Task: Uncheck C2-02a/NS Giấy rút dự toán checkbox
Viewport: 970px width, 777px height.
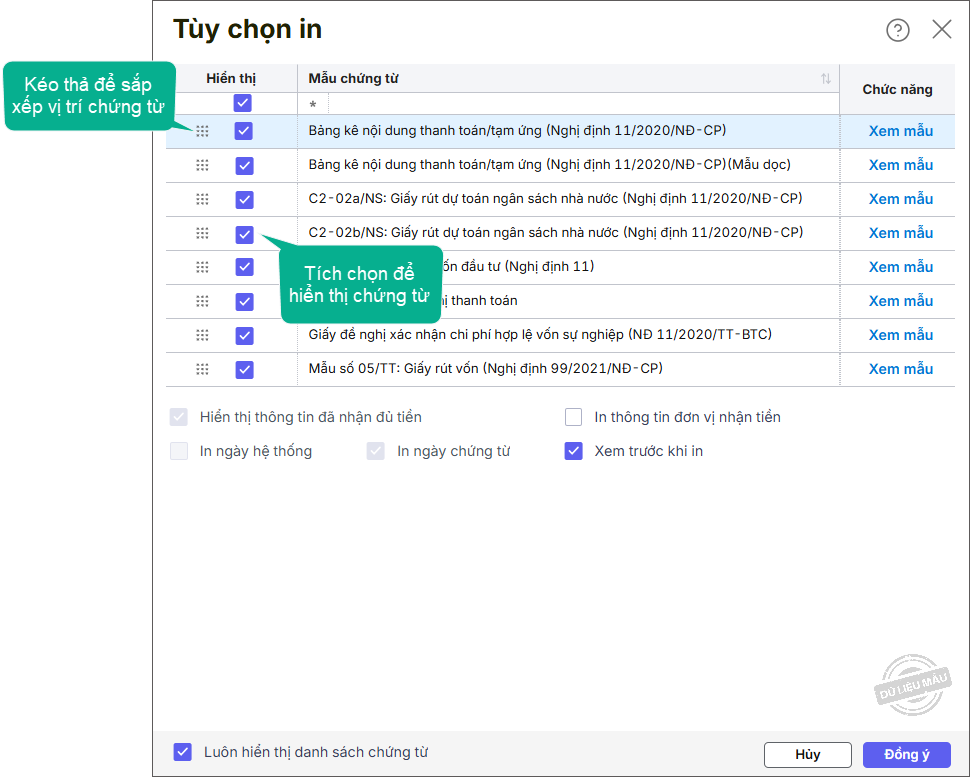Action: click(244, 200)
